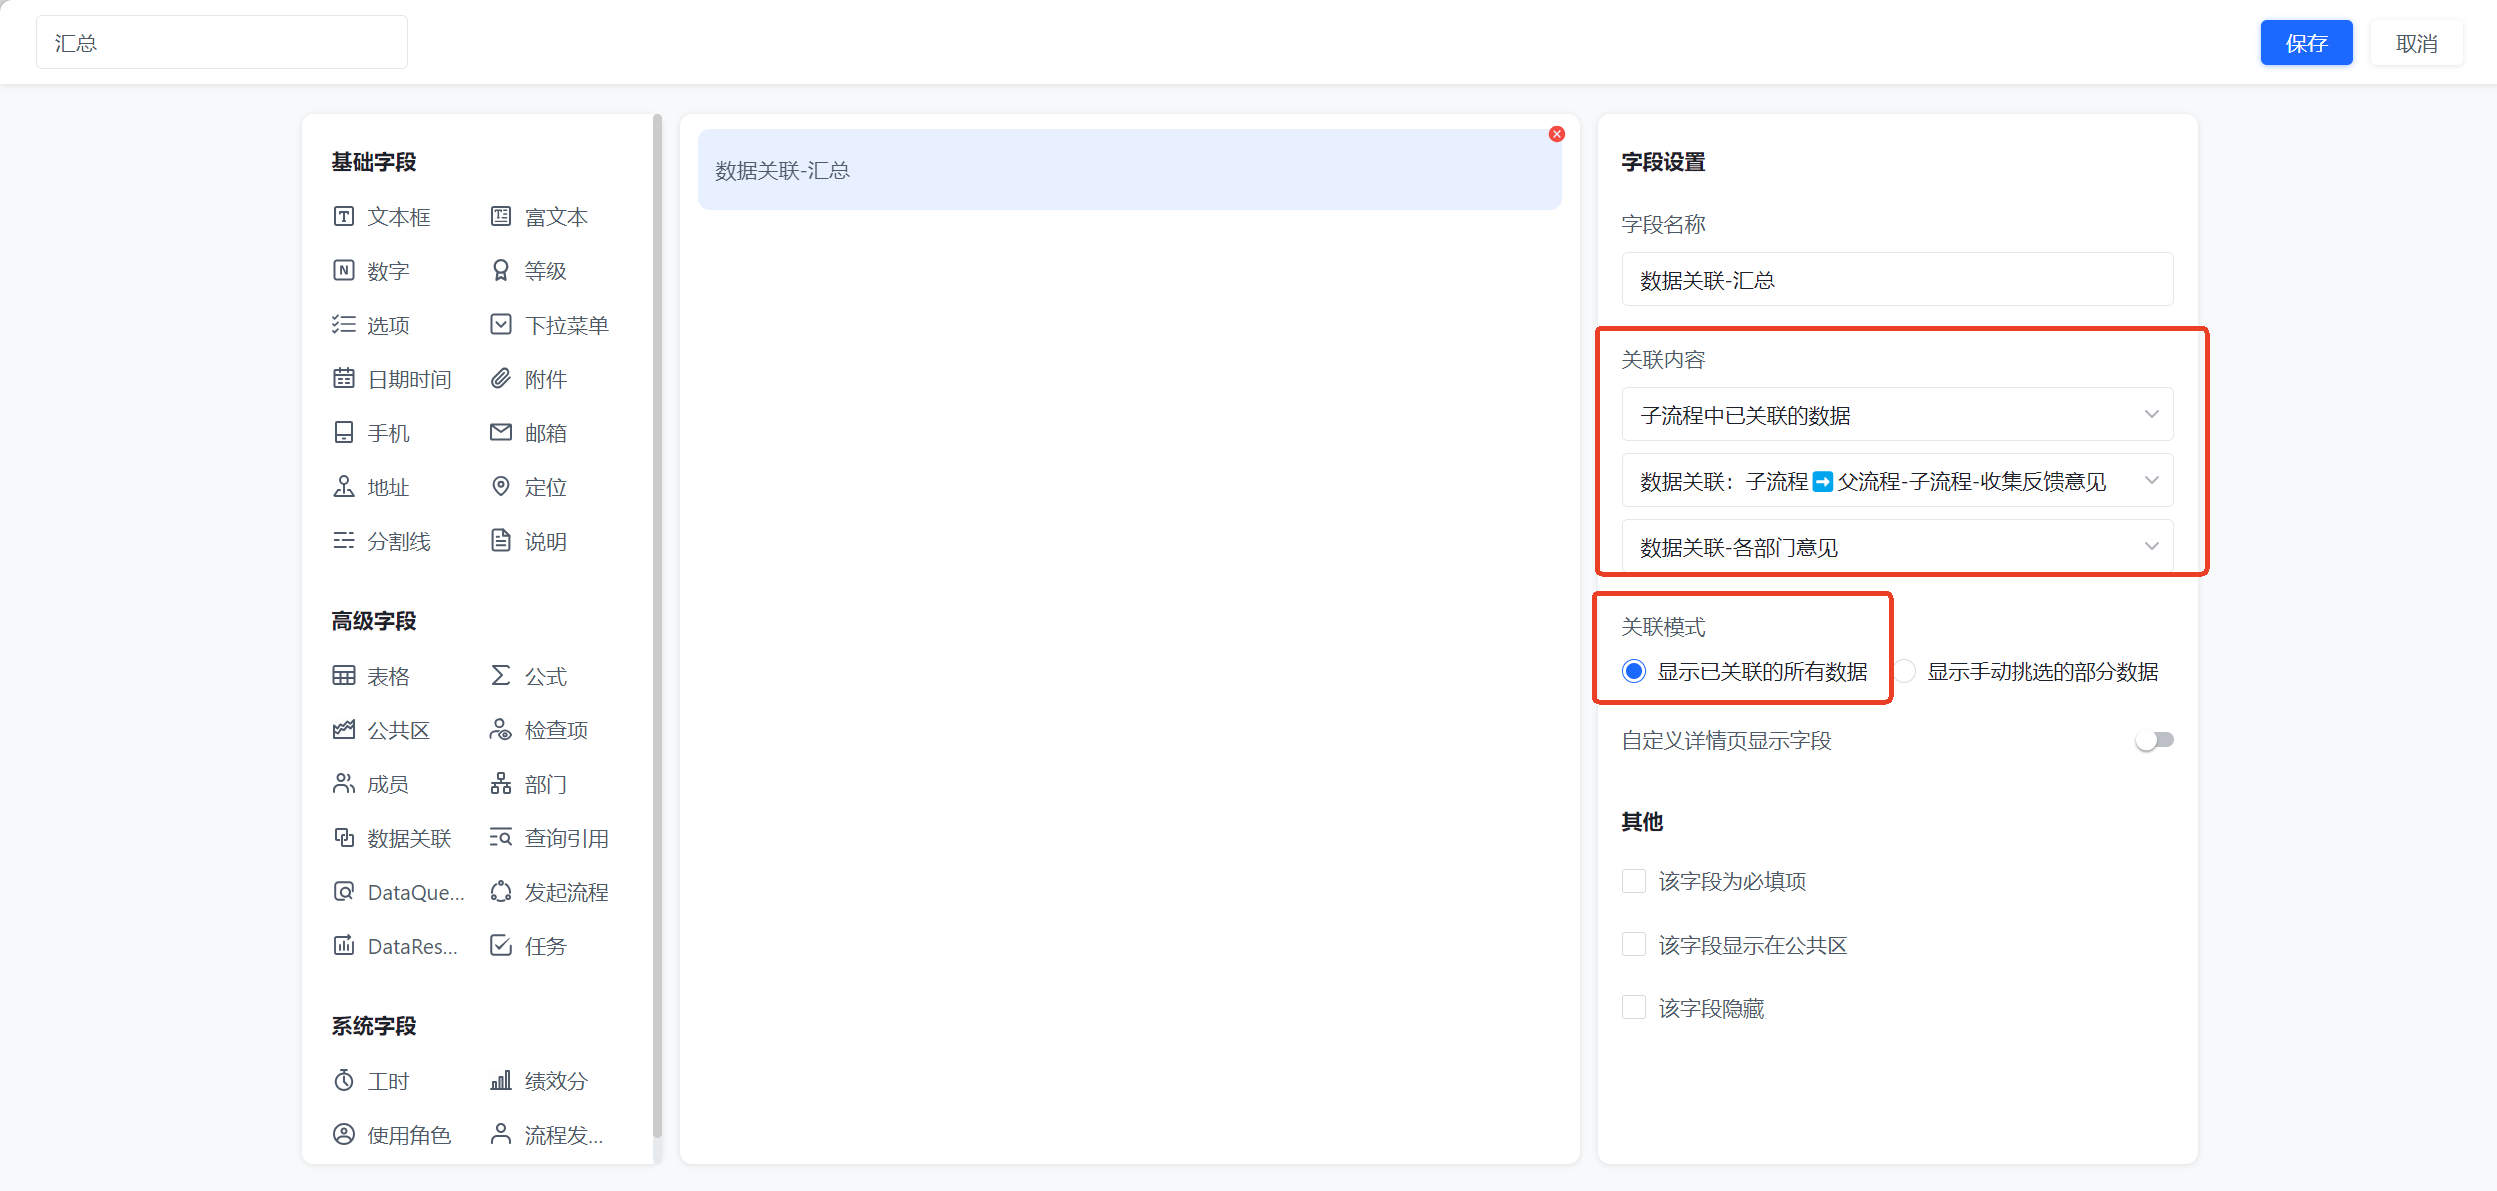Add a 日期时间 date field
Image resolution: width=2497 pixels, height=1191 pixels.
pos(392,379)
